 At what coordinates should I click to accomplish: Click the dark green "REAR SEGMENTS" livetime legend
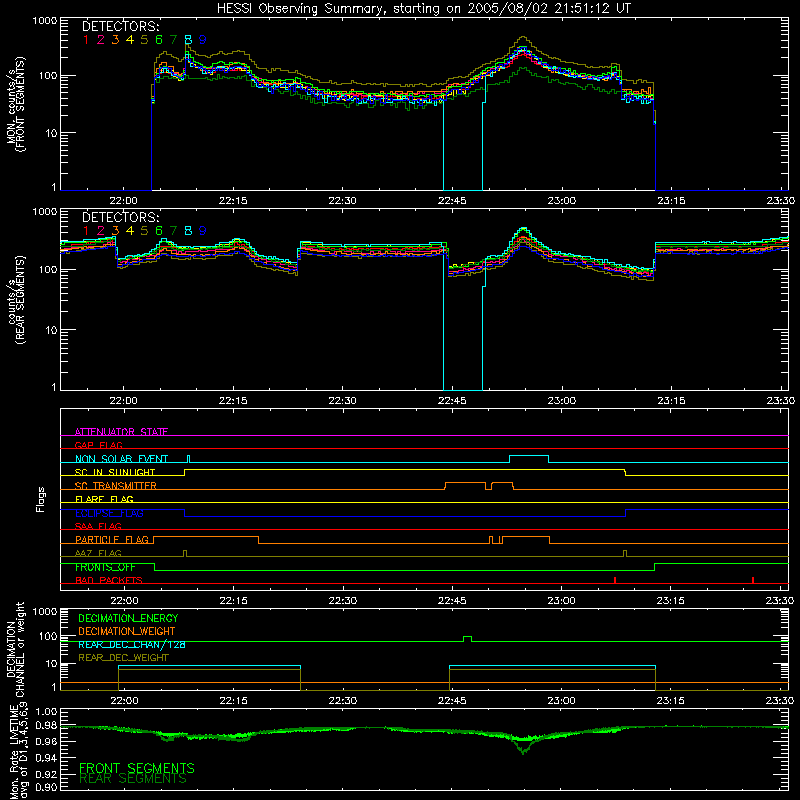[x=133, y=779]
